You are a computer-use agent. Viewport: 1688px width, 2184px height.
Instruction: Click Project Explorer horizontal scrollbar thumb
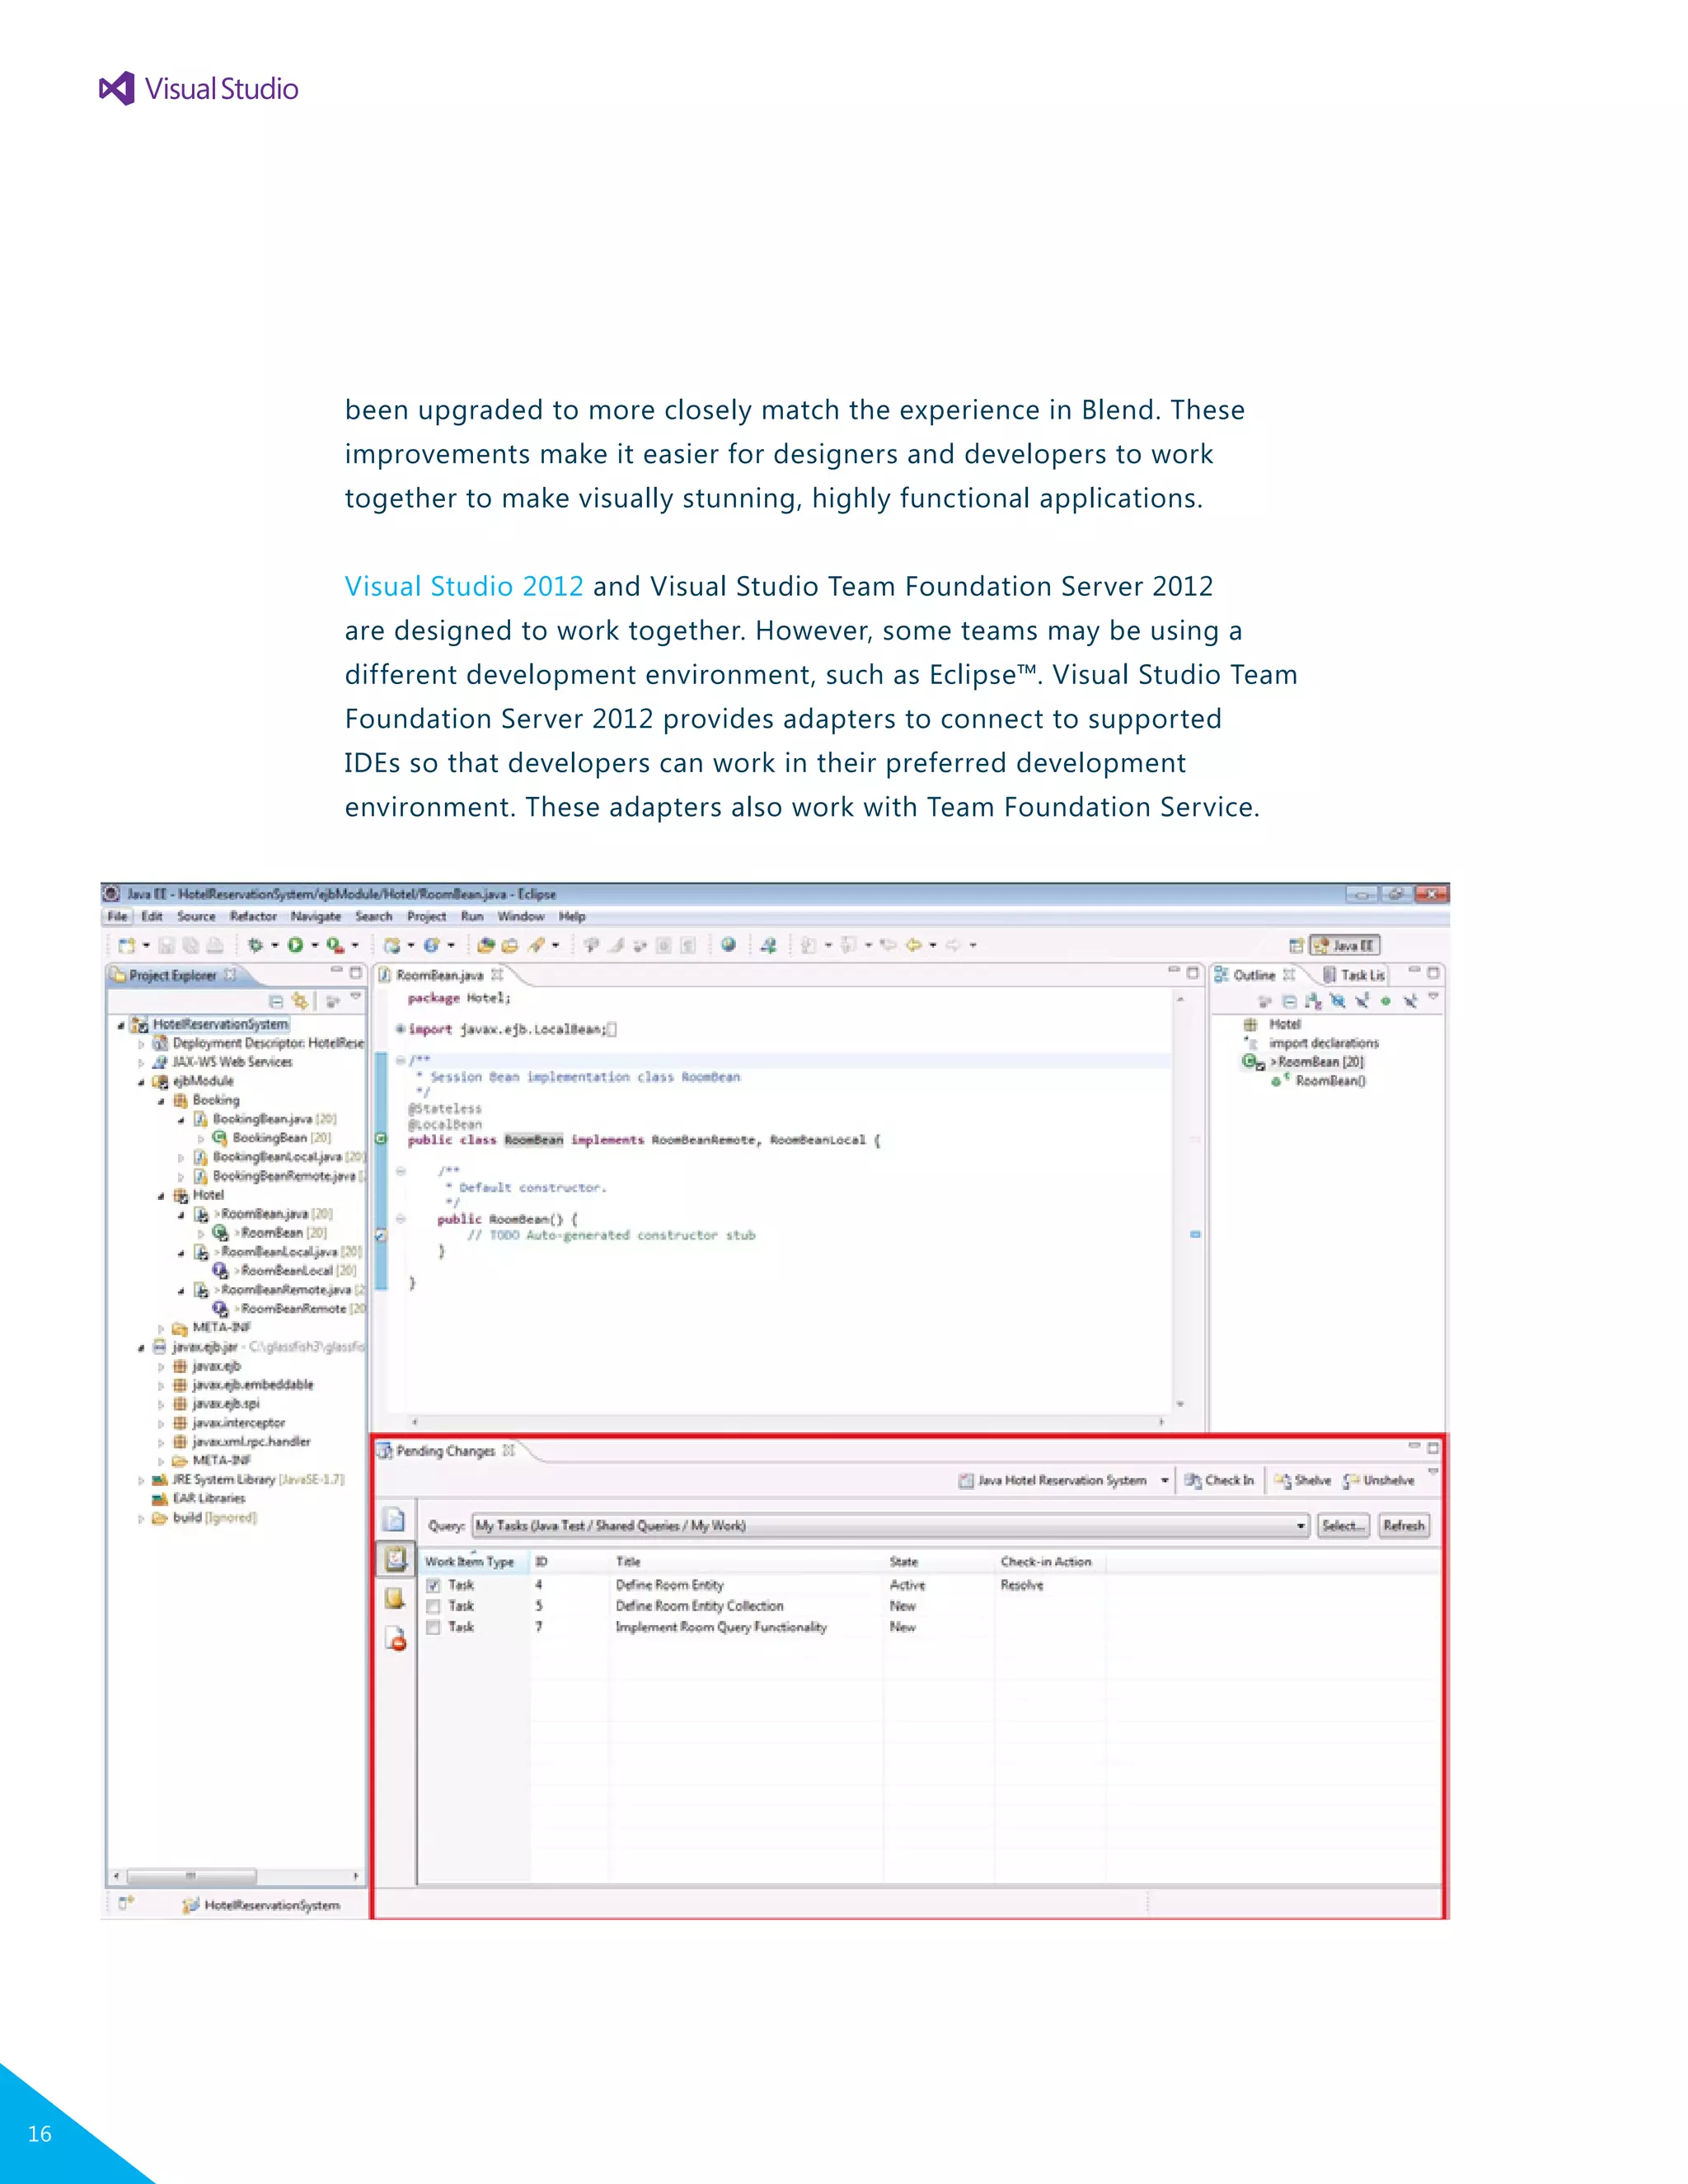click(x=191, y=1877)
